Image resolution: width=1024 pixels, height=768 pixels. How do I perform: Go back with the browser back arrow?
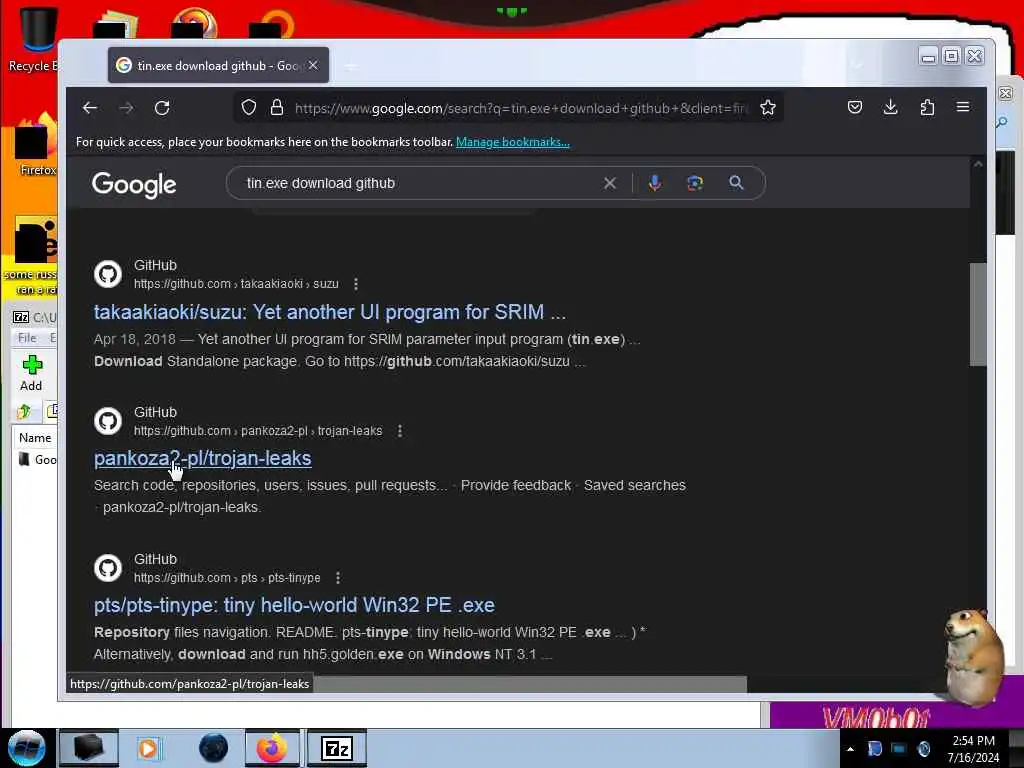(90, 108)
